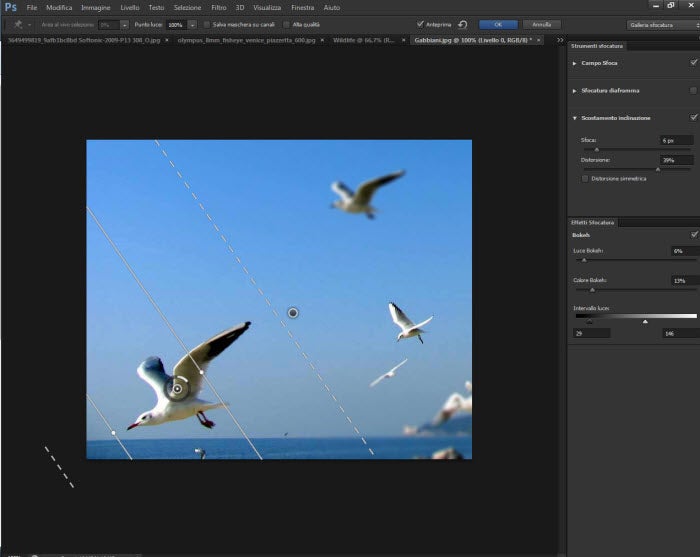
Task: Click the blur pin tool icon
Action: click(x=19, y=23)
